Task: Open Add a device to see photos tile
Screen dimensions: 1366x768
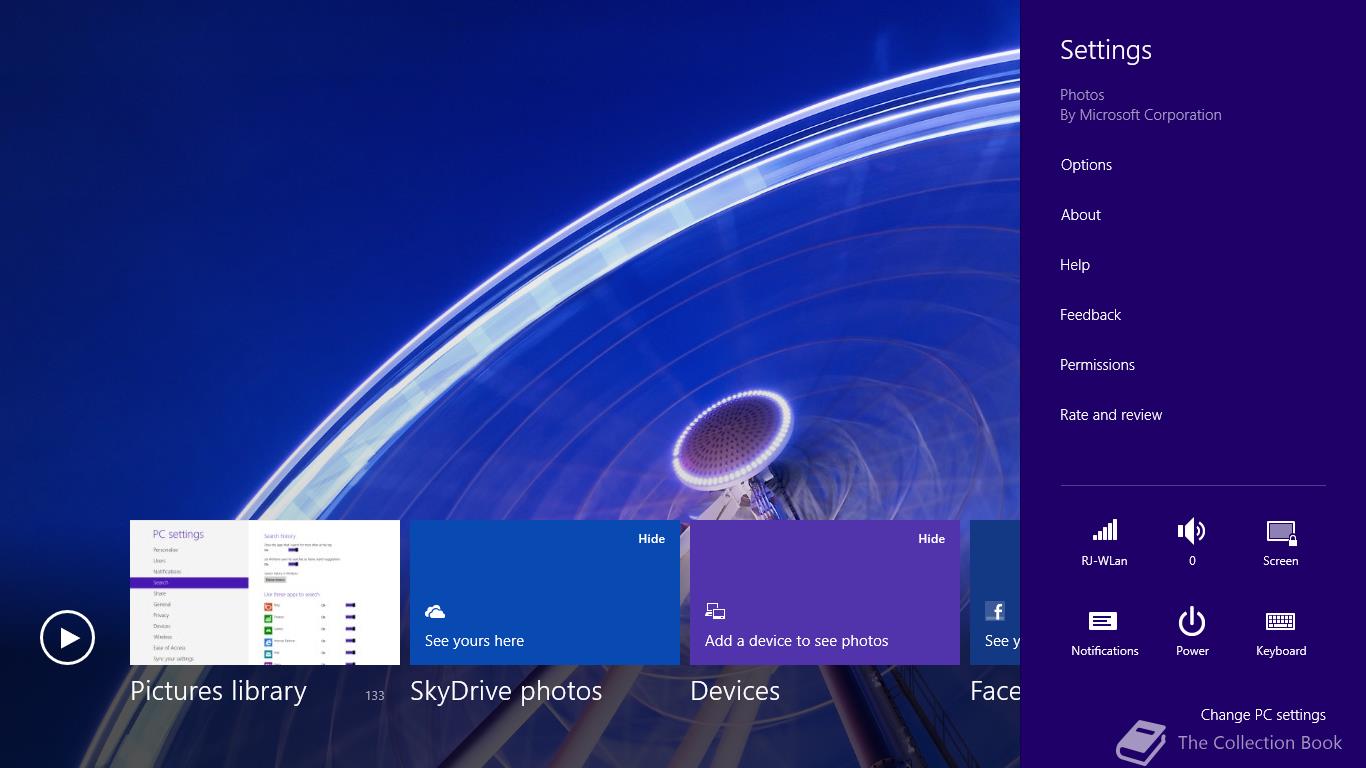Action: pyautogui.click(x=825, y=592)
